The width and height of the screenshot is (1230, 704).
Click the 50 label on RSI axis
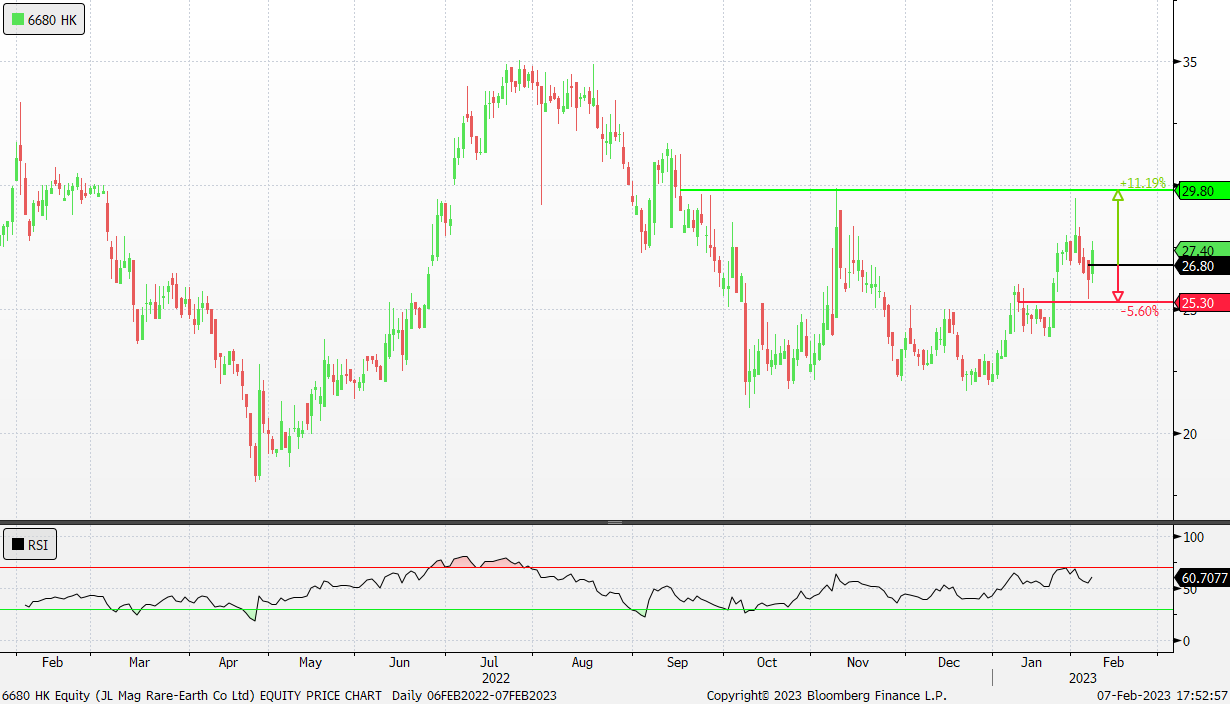click(x=1190, y=590)
